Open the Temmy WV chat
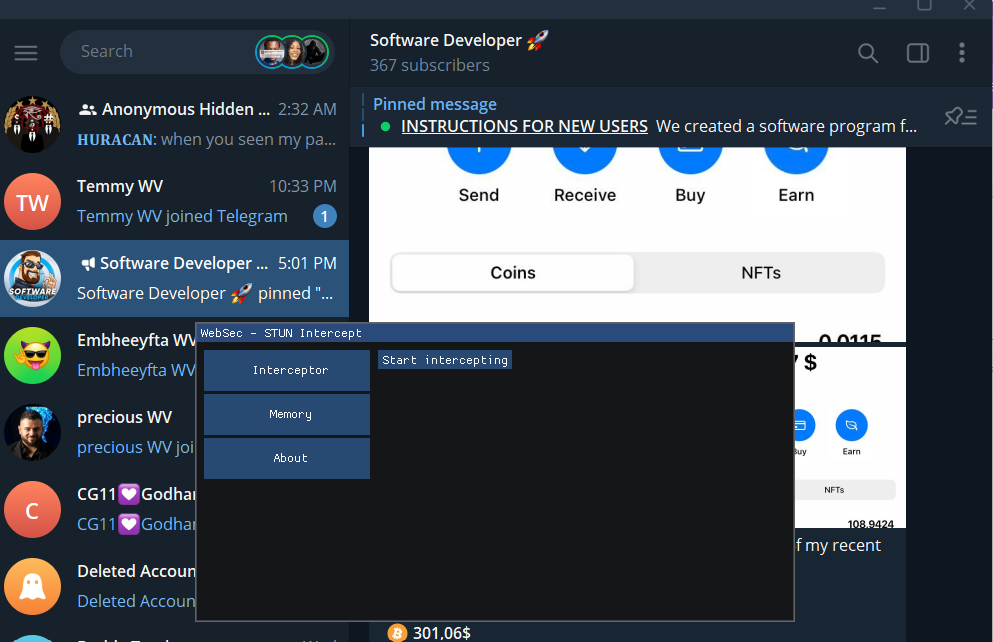 pos(174,201)
